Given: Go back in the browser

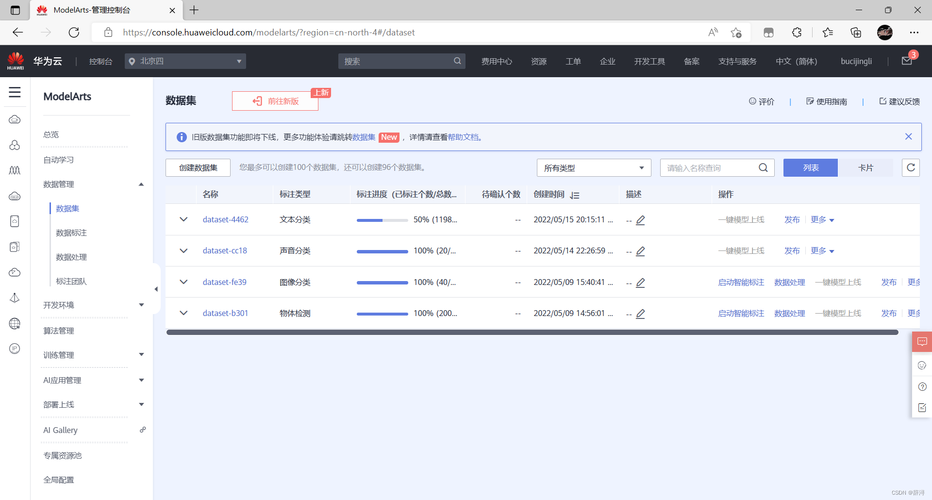Looking at the screenshot, I should (18, 32).
